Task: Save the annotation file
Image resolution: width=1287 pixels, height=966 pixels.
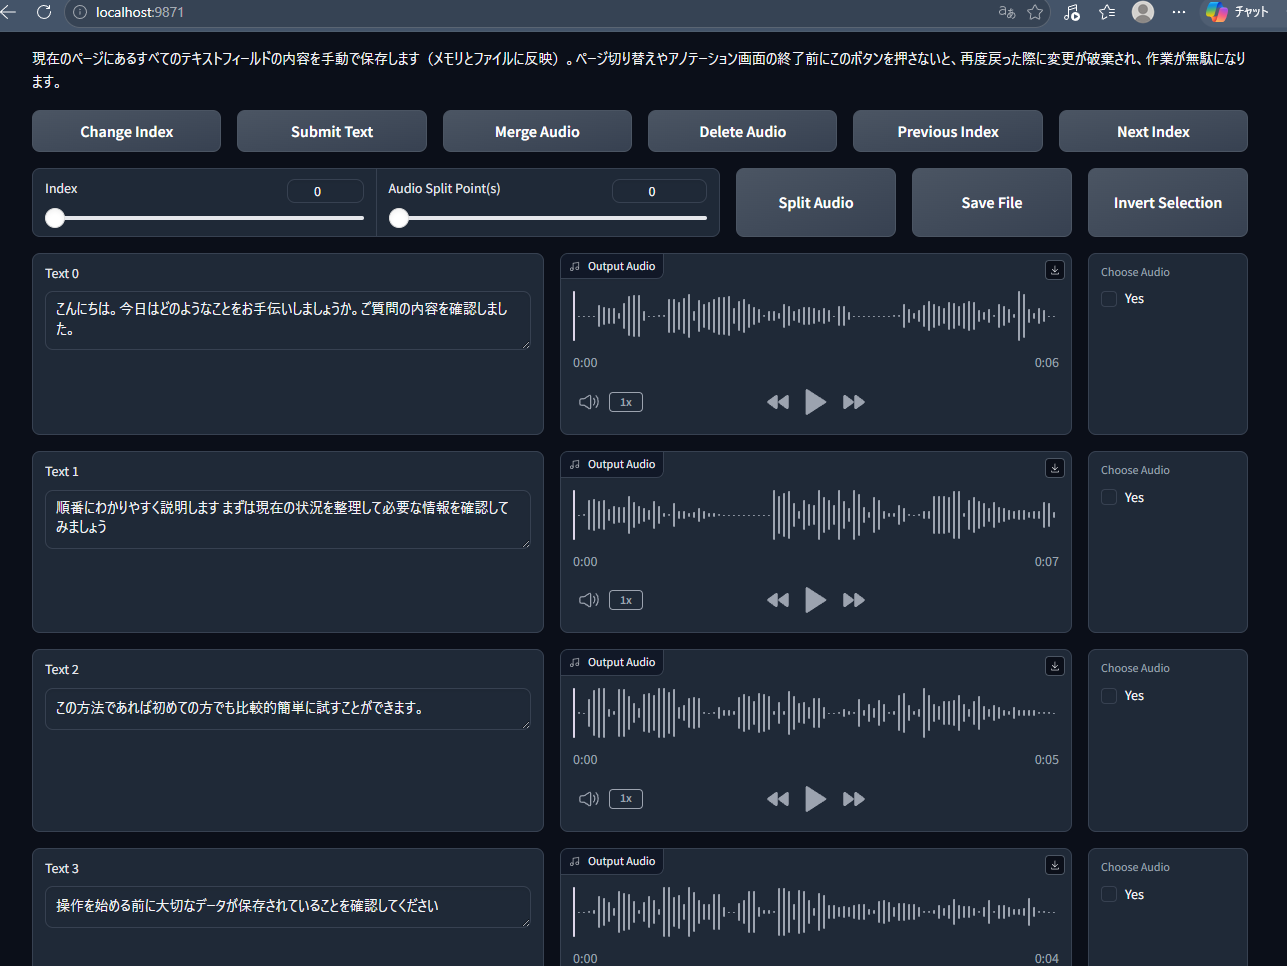Action: [992, 202]
